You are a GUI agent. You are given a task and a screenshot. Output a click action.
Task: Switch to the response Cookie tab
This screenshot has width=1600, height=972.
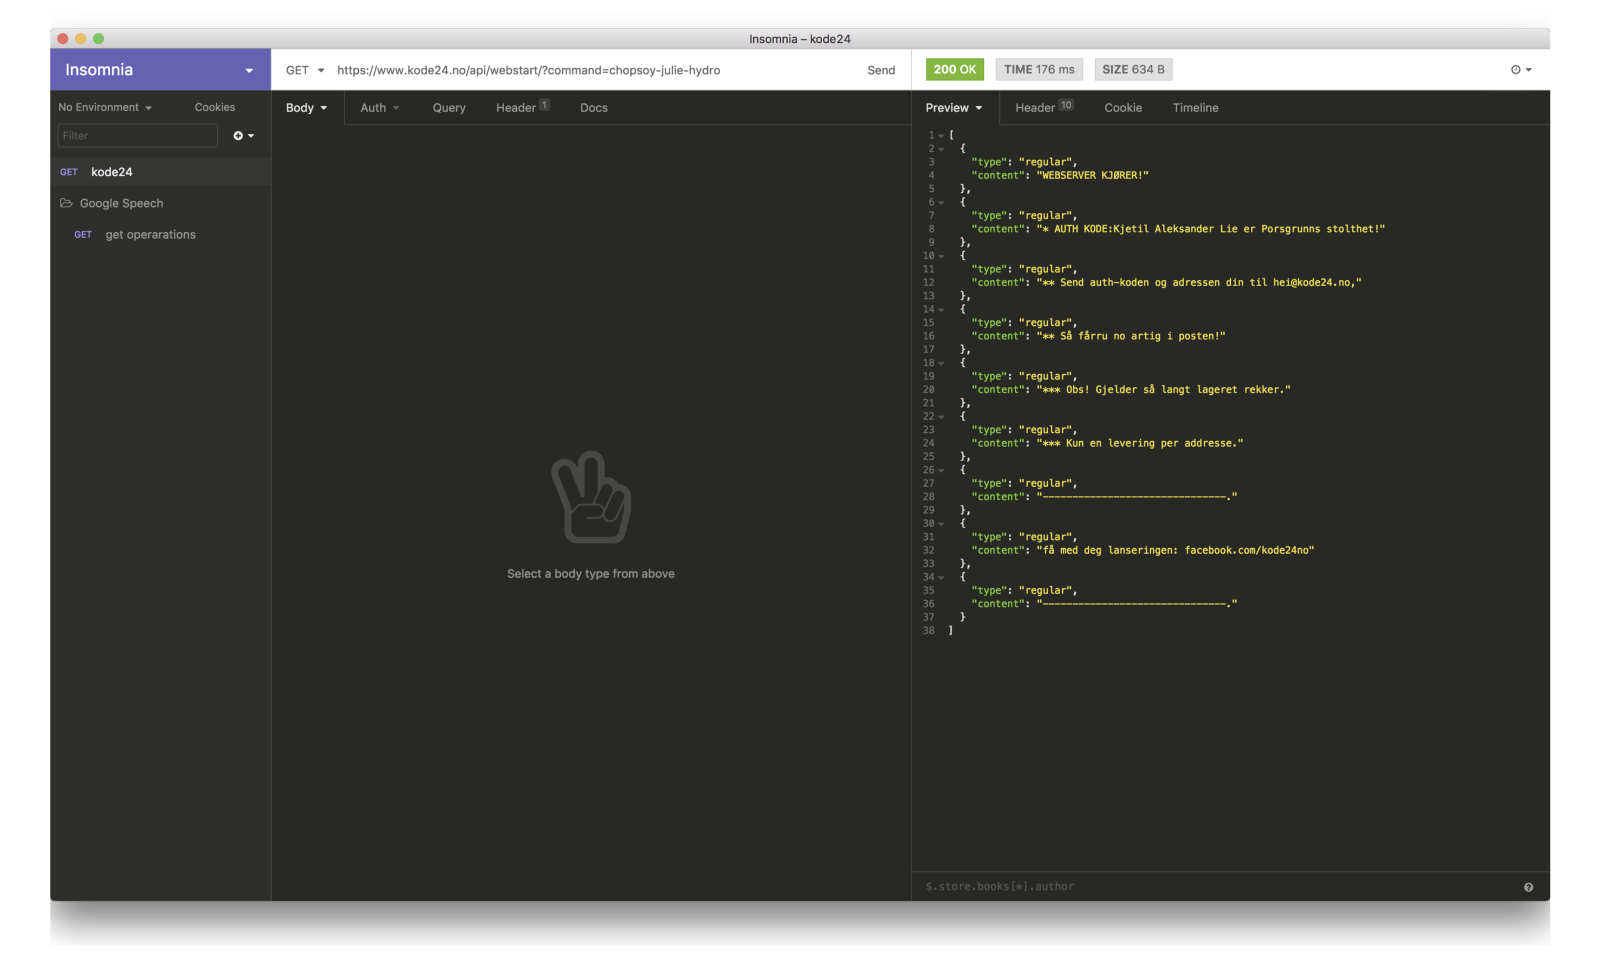1123,108
